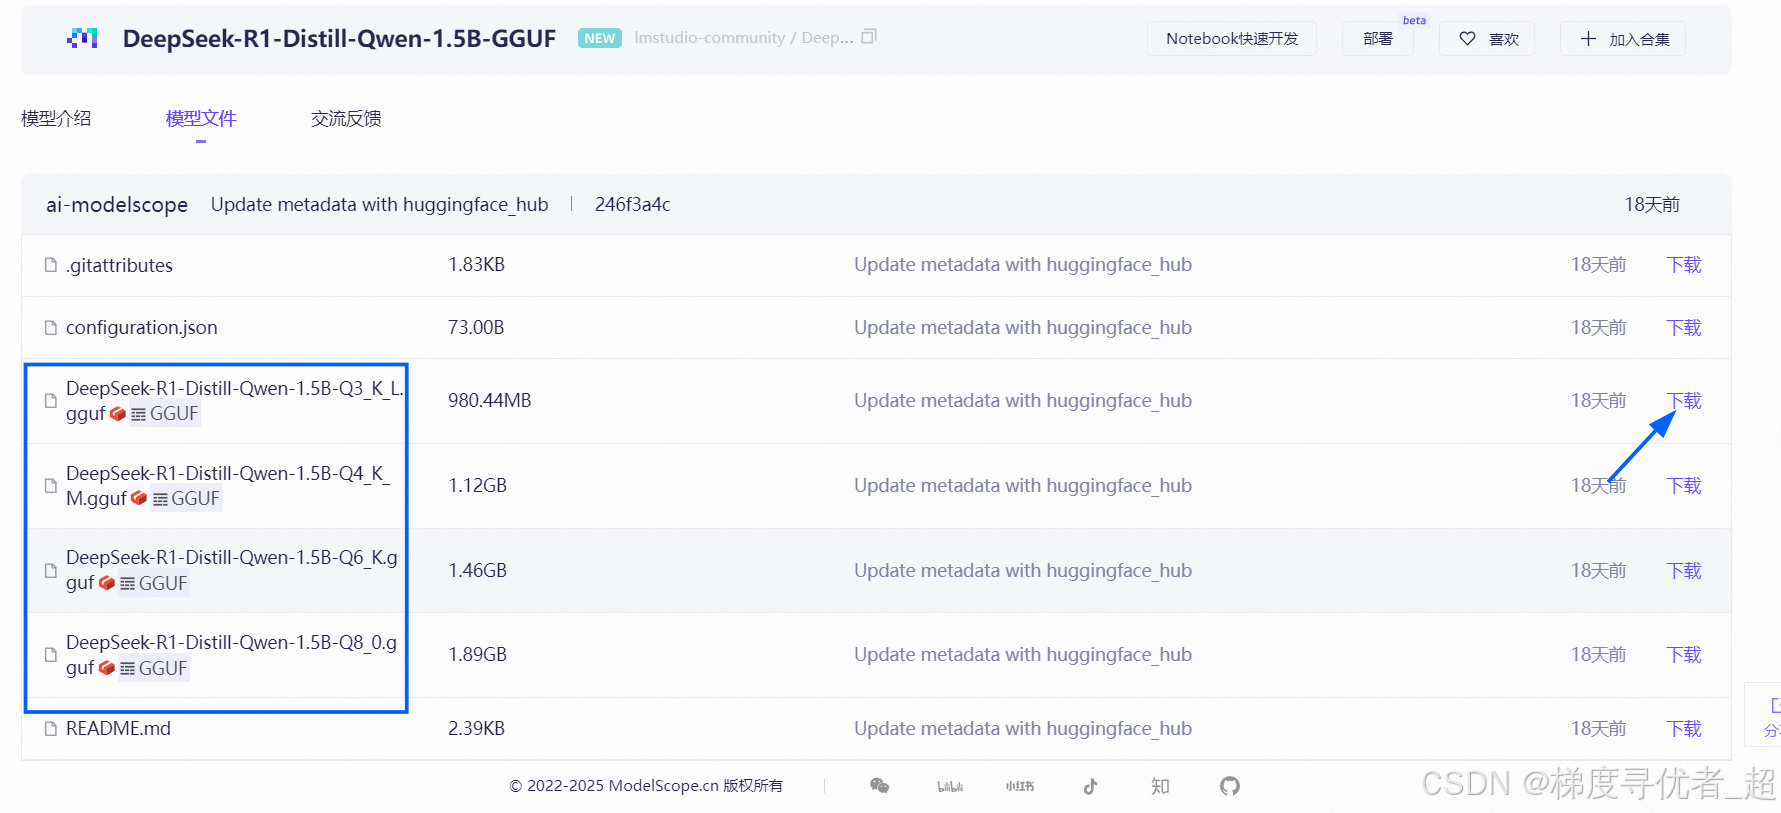Open the lmstudio-community / Deep... breadcrumb link
Image resolution: width=1781 pixels, height=813 pixels.
744,37
